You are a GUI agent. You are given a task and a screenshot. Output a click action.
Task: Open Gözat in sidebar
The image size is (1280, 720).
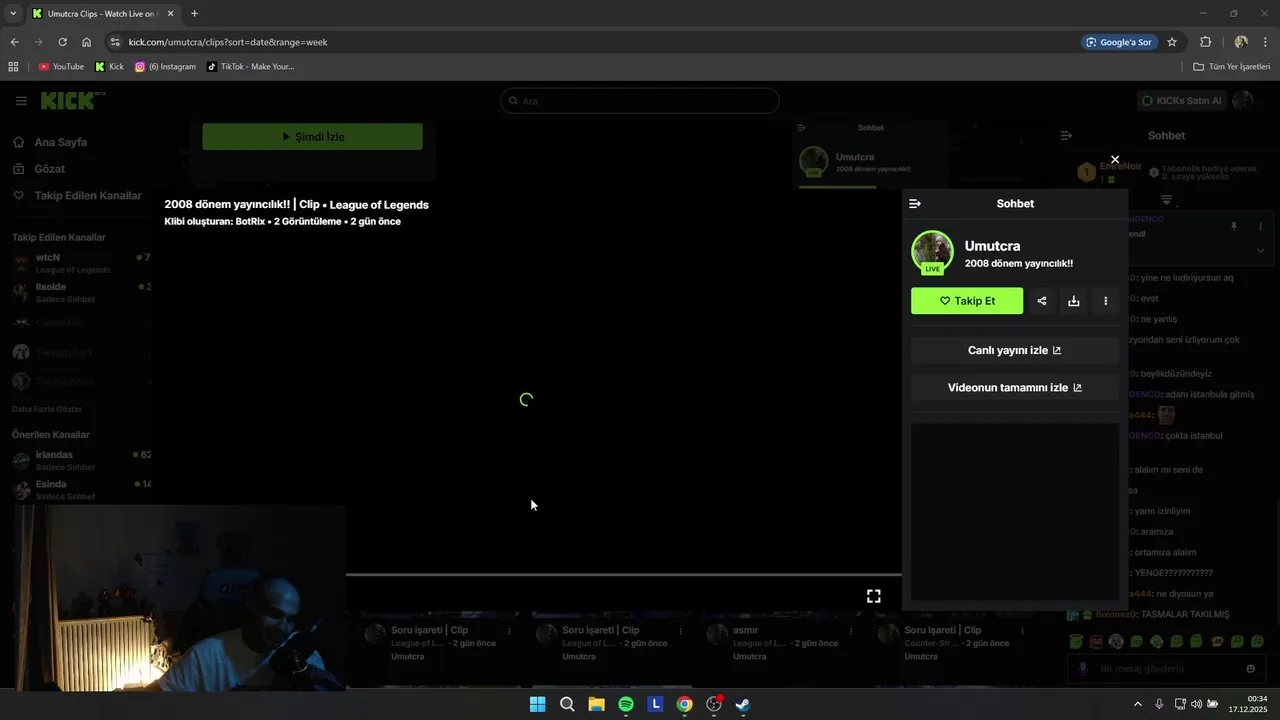tap(50, 169)
